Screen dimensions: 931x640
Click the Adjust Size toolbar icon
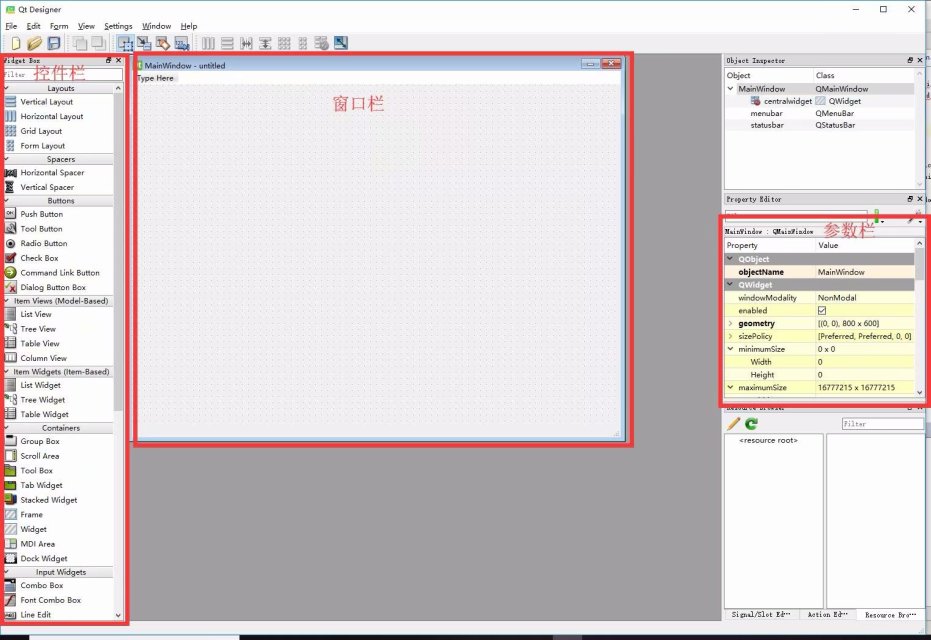pyautogui.click(x=341, y=43)
